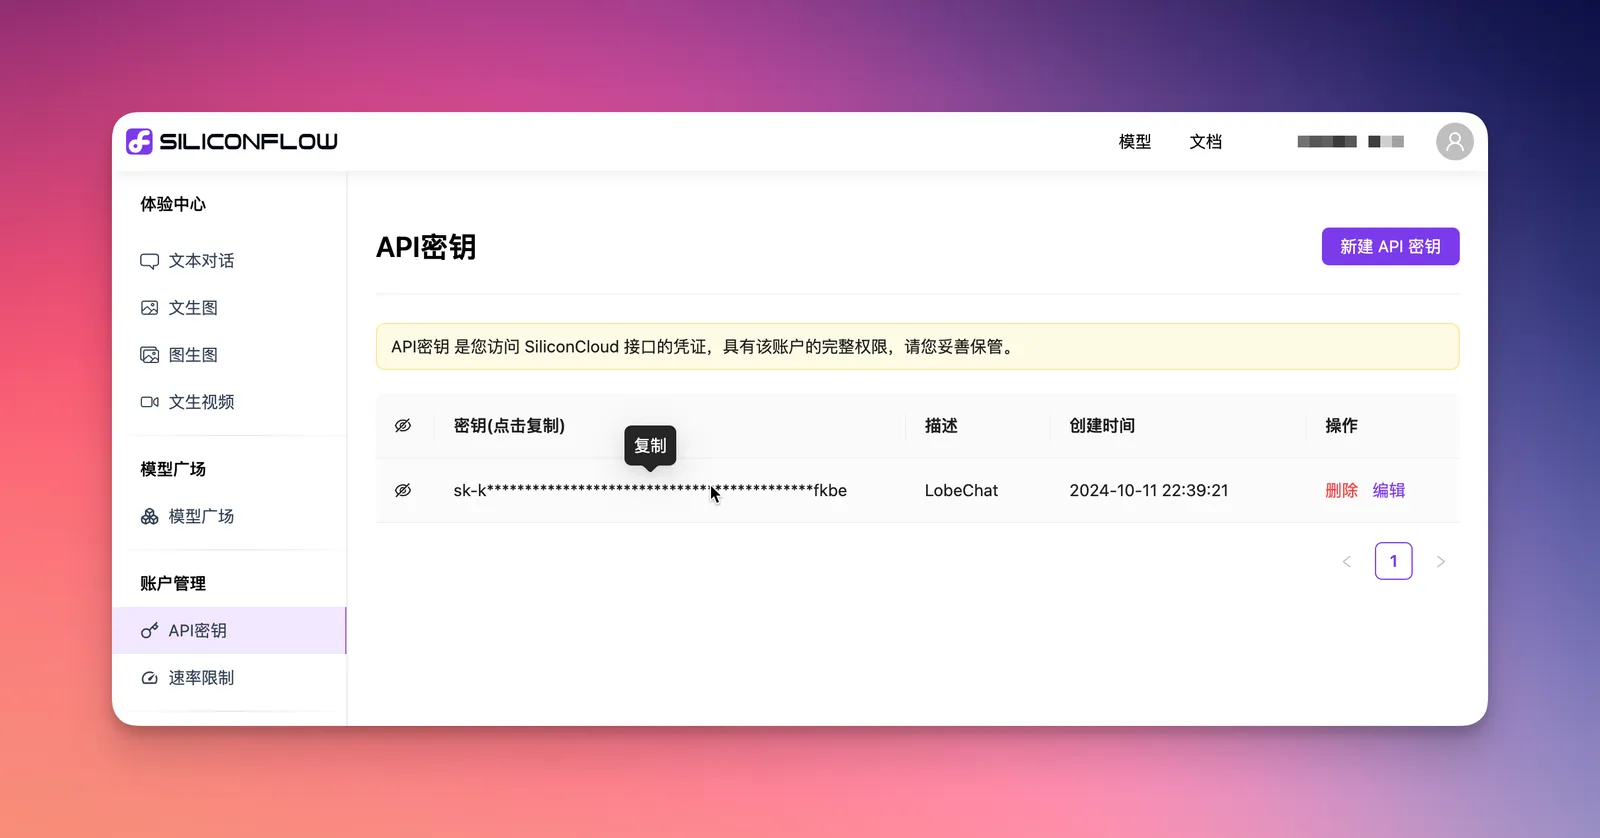Select the 图生图 picture icon
Screen dimensions: 1600x838
point(149,355)
